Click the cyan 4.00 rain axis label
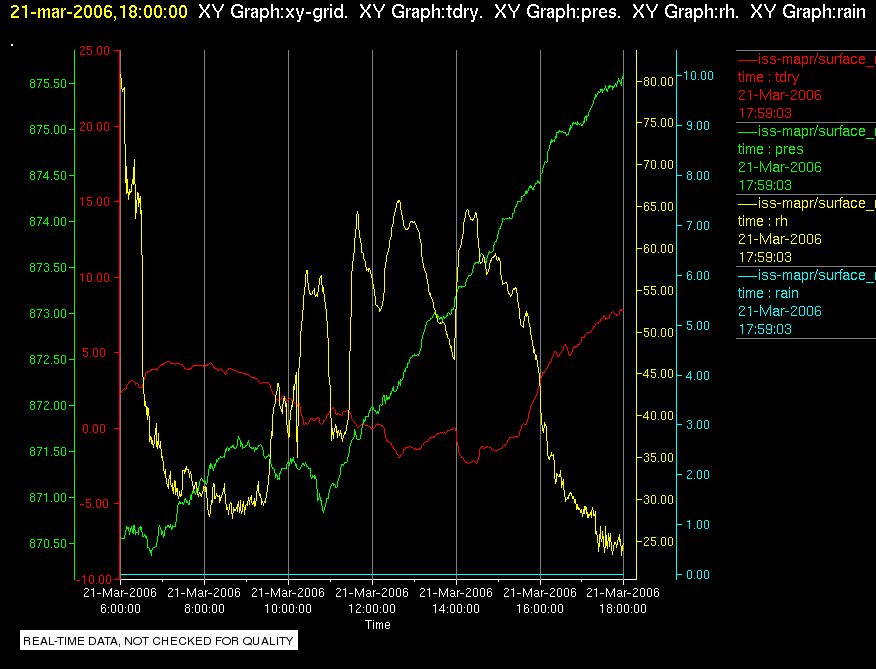The height and width of the screenshot is (669, 876). [698, 376]
